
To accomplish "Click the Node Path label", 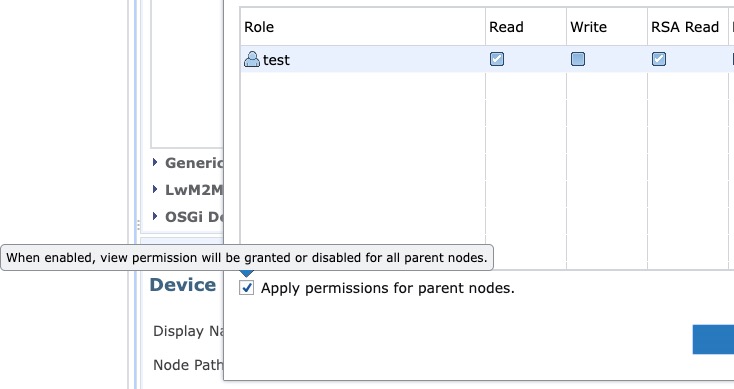I will [188, 365].
